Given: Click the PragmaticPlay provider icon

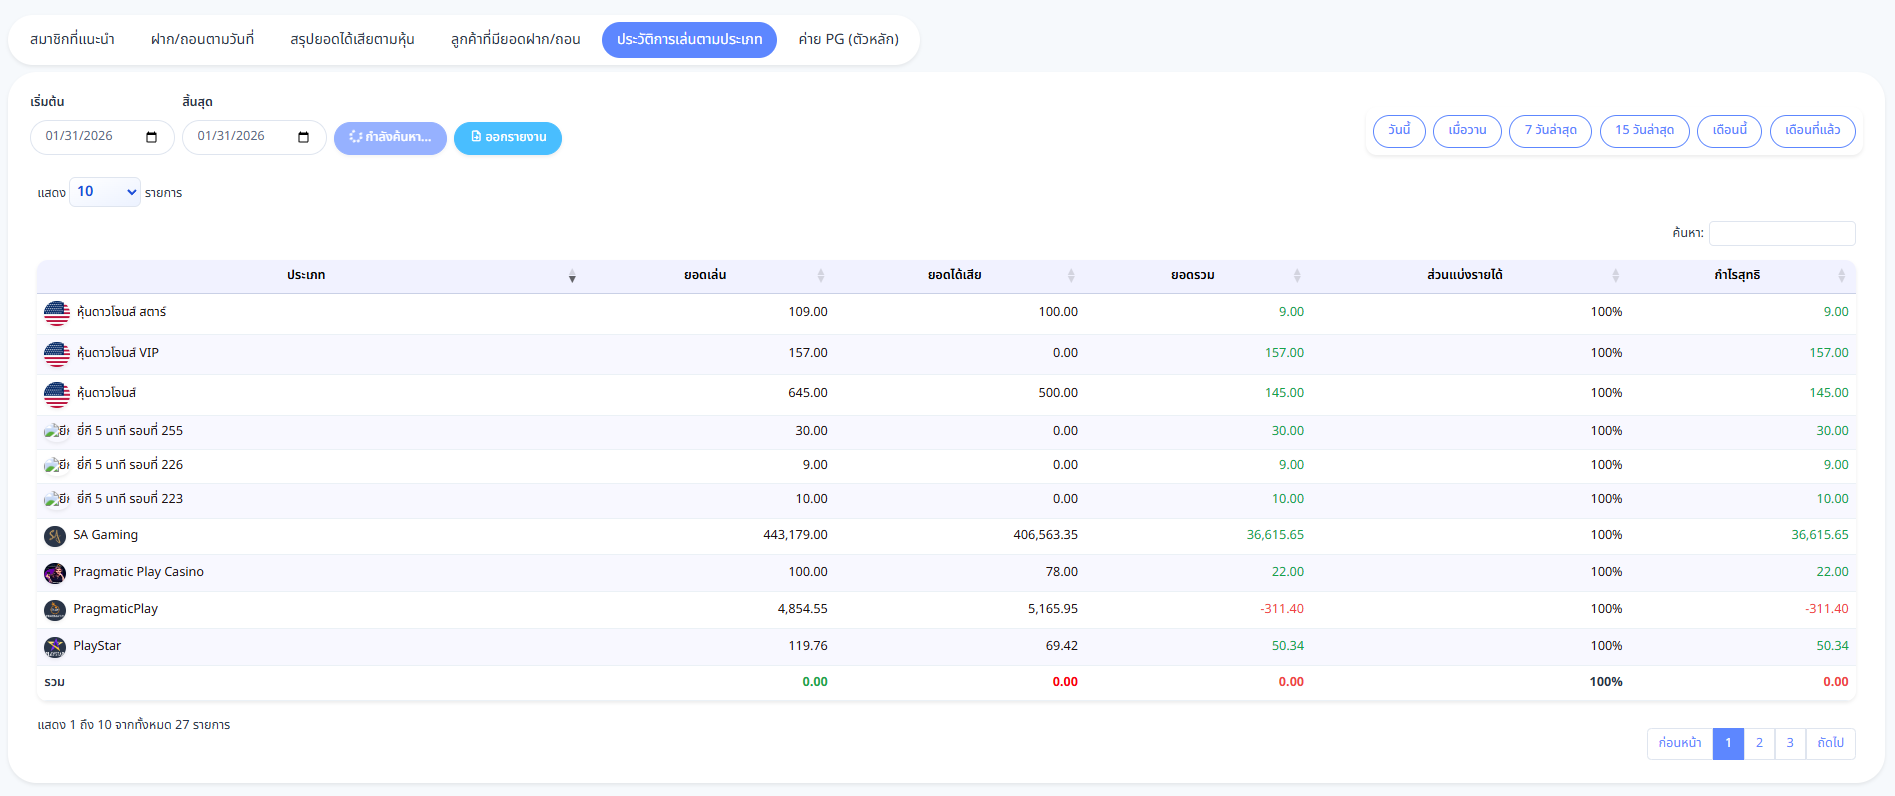Looking at the screenshot, I should coord(55,610).
